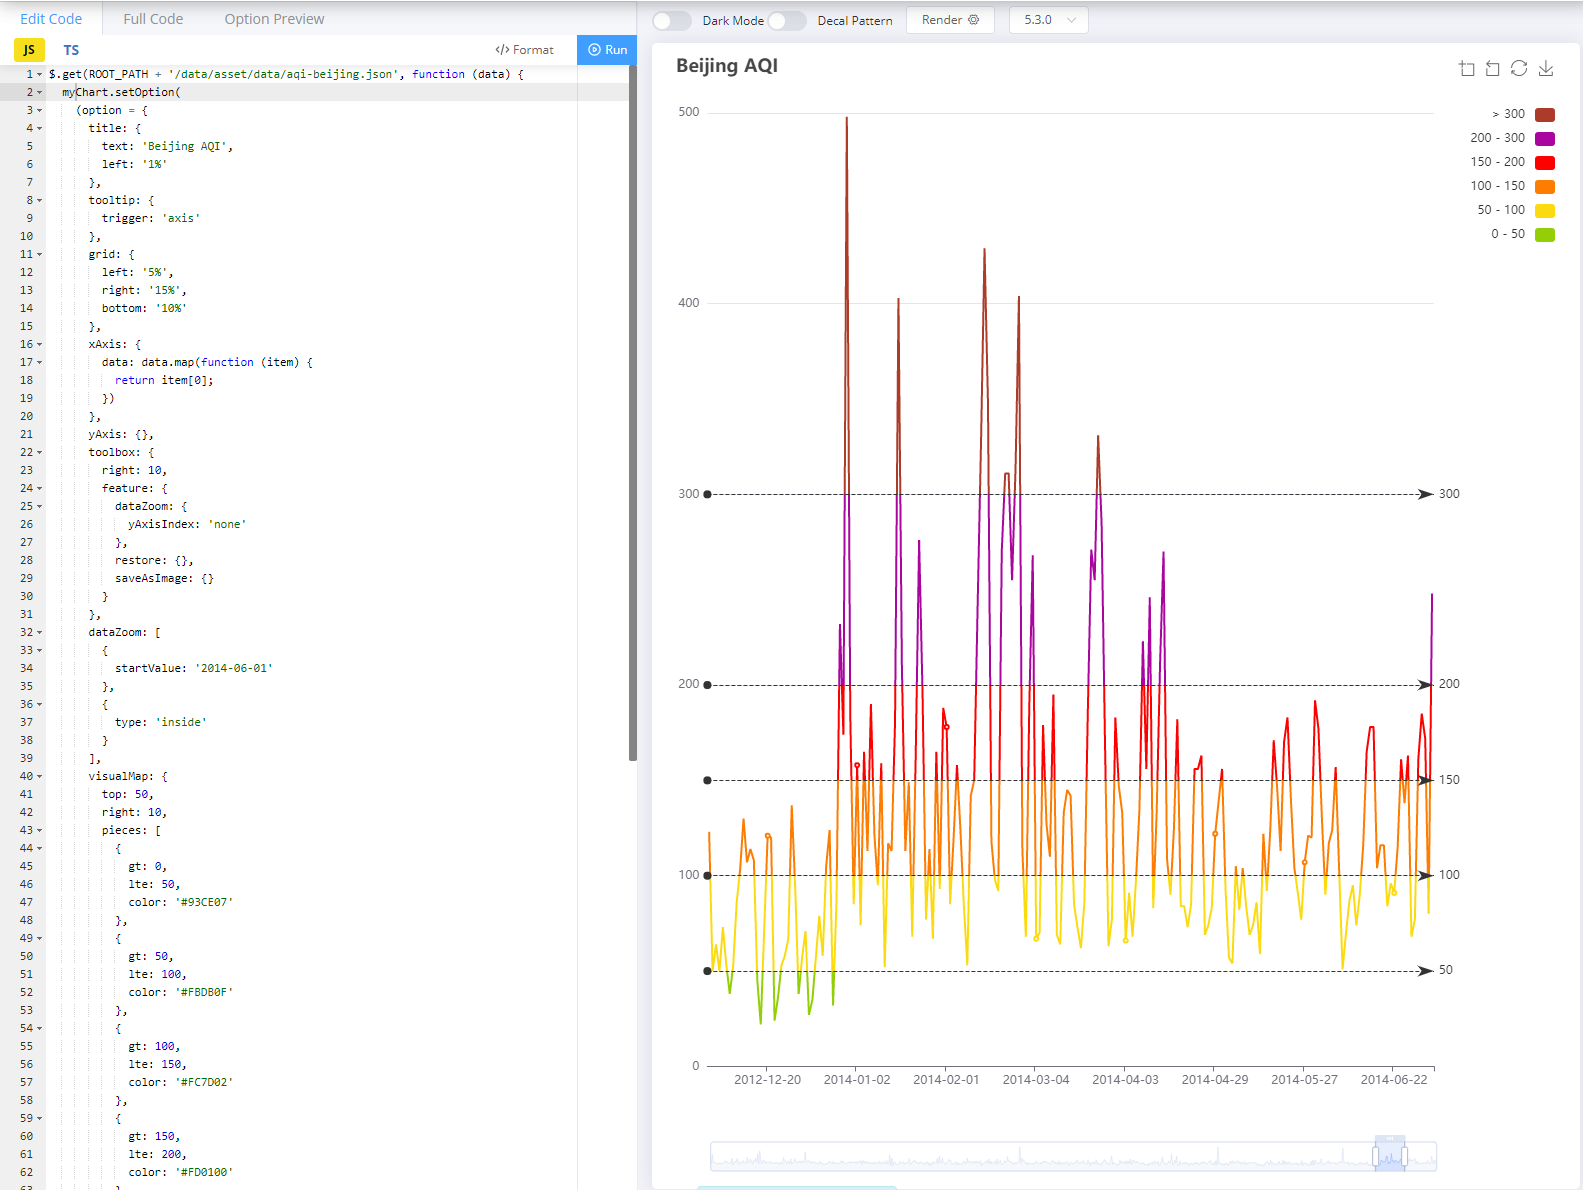Click the x-axis label 2014-04-29
Viewport: 1583px width, 1190px height.
click(x=1215, y=1080)
